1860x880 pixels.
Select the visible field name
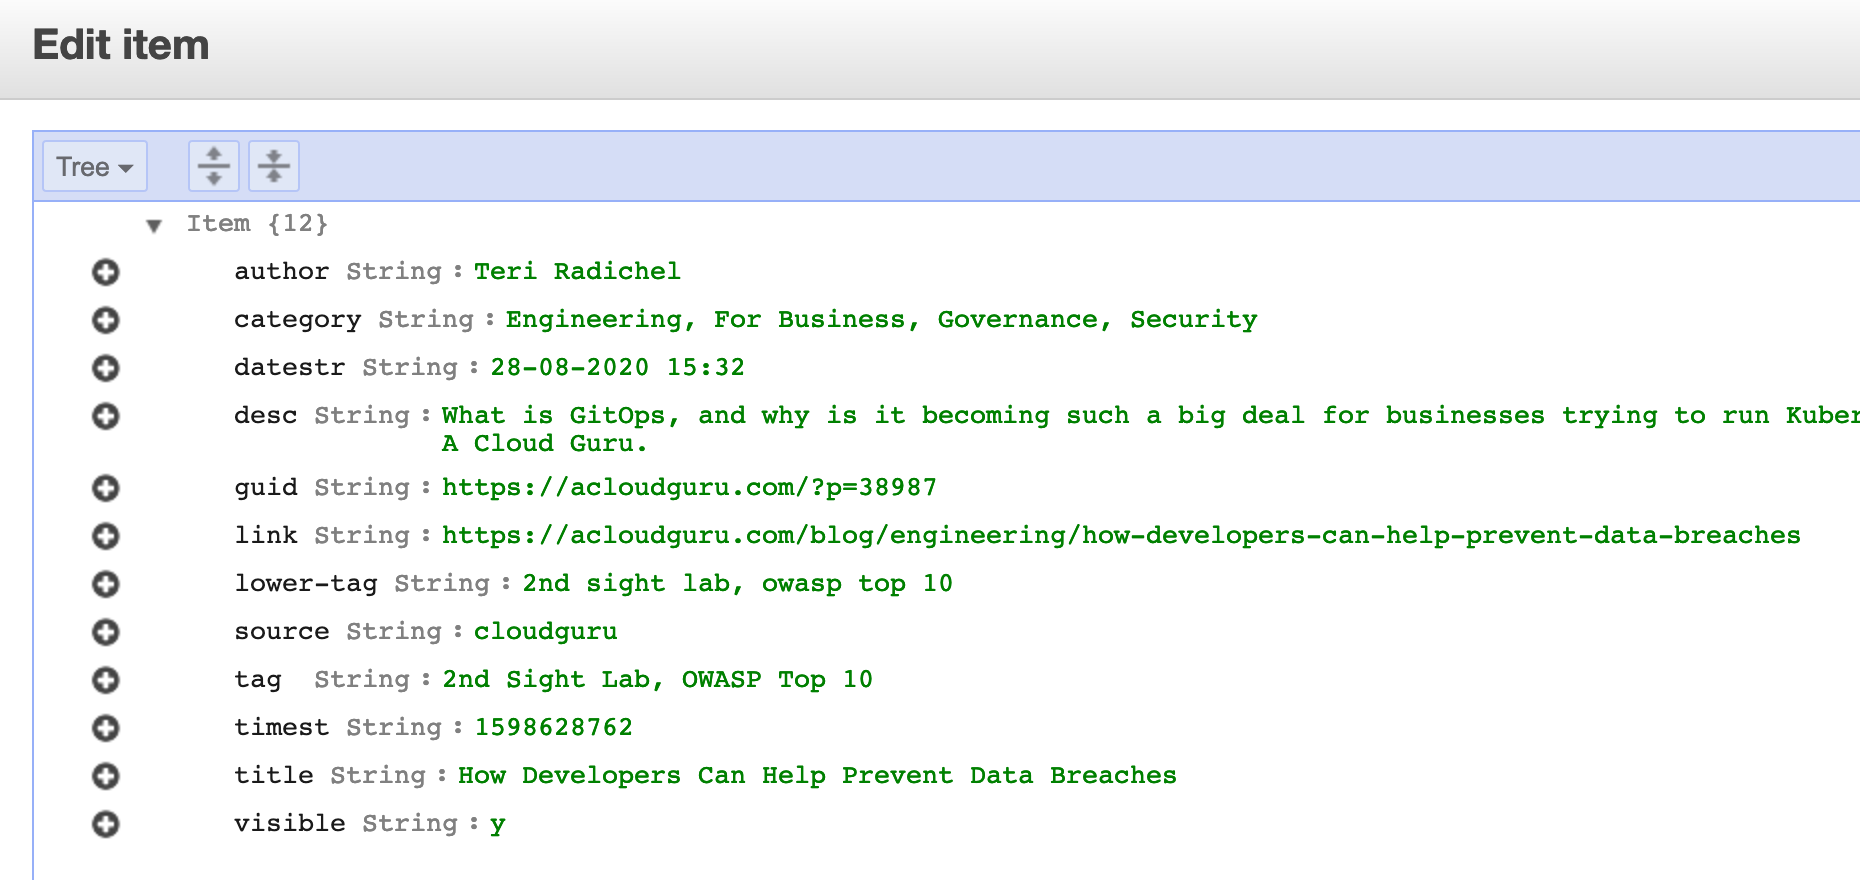click(x=290, y=823)
